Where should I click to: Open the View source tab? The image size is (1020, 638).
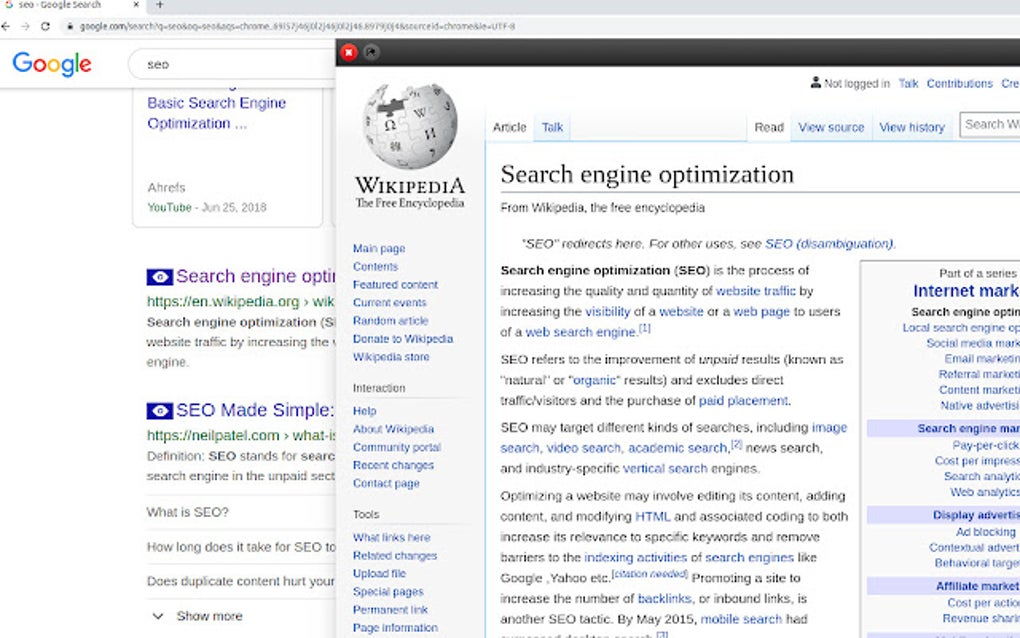831,127
